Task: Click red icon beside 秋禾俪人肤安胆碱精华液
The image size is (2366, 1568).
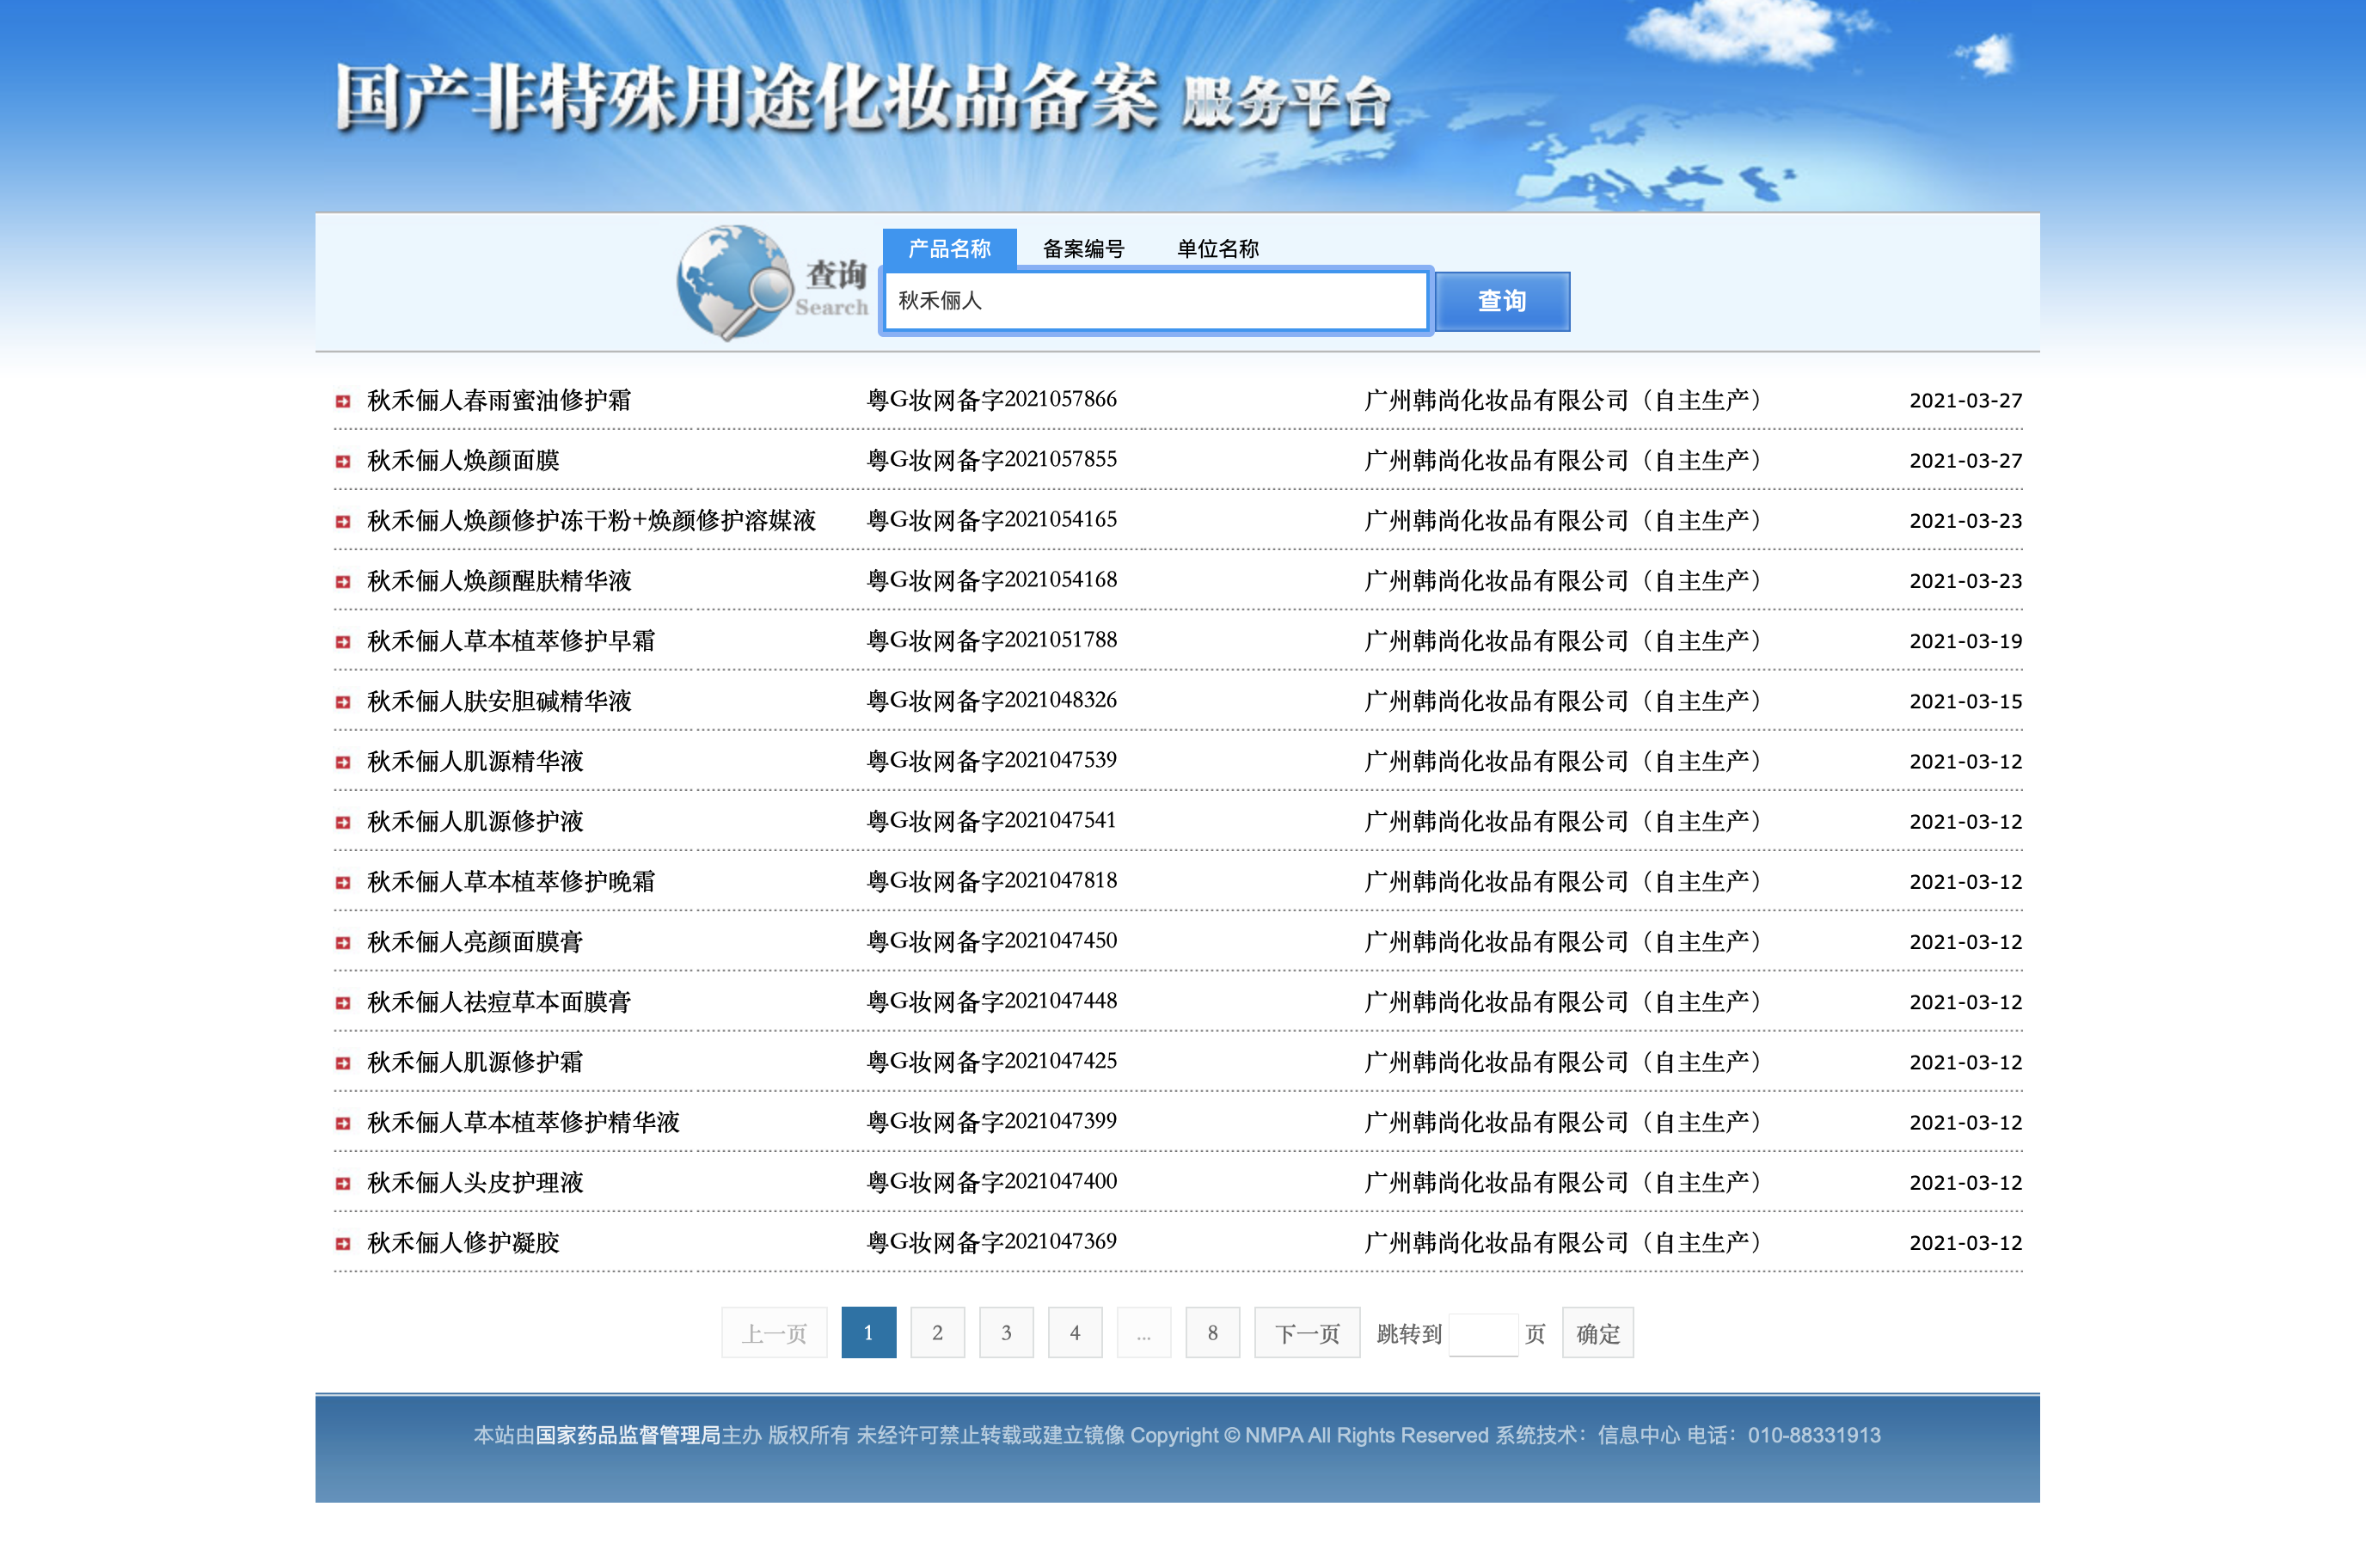Action: pyautogui.click(x=343, y=702)
